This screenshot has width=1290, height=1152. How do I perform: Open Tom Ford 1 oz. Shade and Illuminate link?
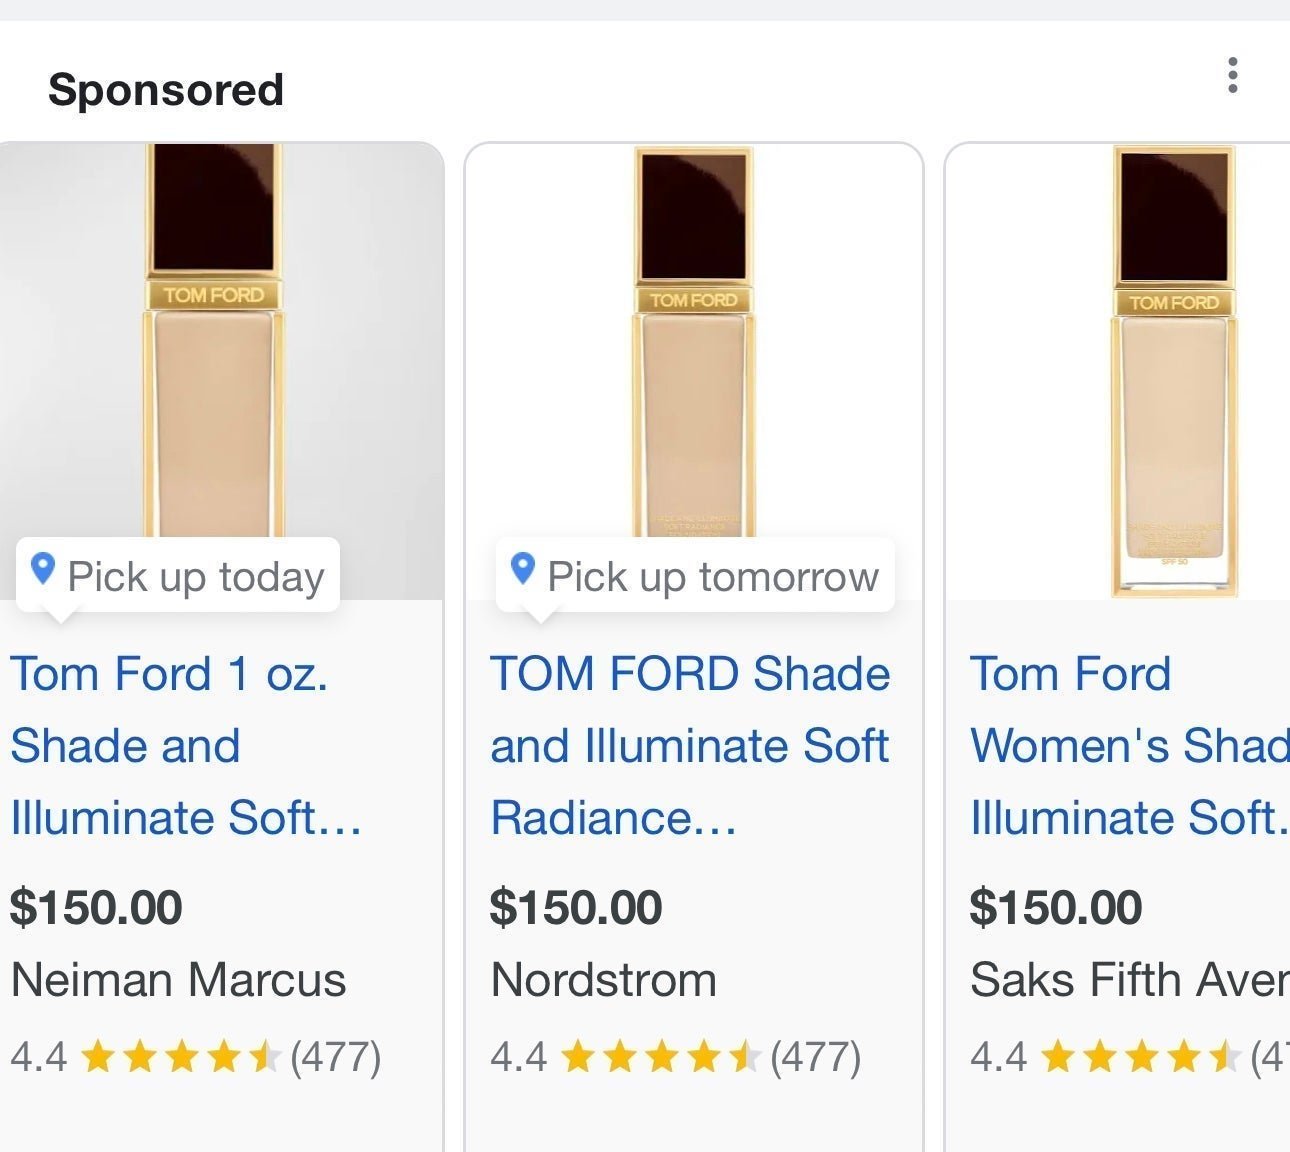[x=186, y=746]
